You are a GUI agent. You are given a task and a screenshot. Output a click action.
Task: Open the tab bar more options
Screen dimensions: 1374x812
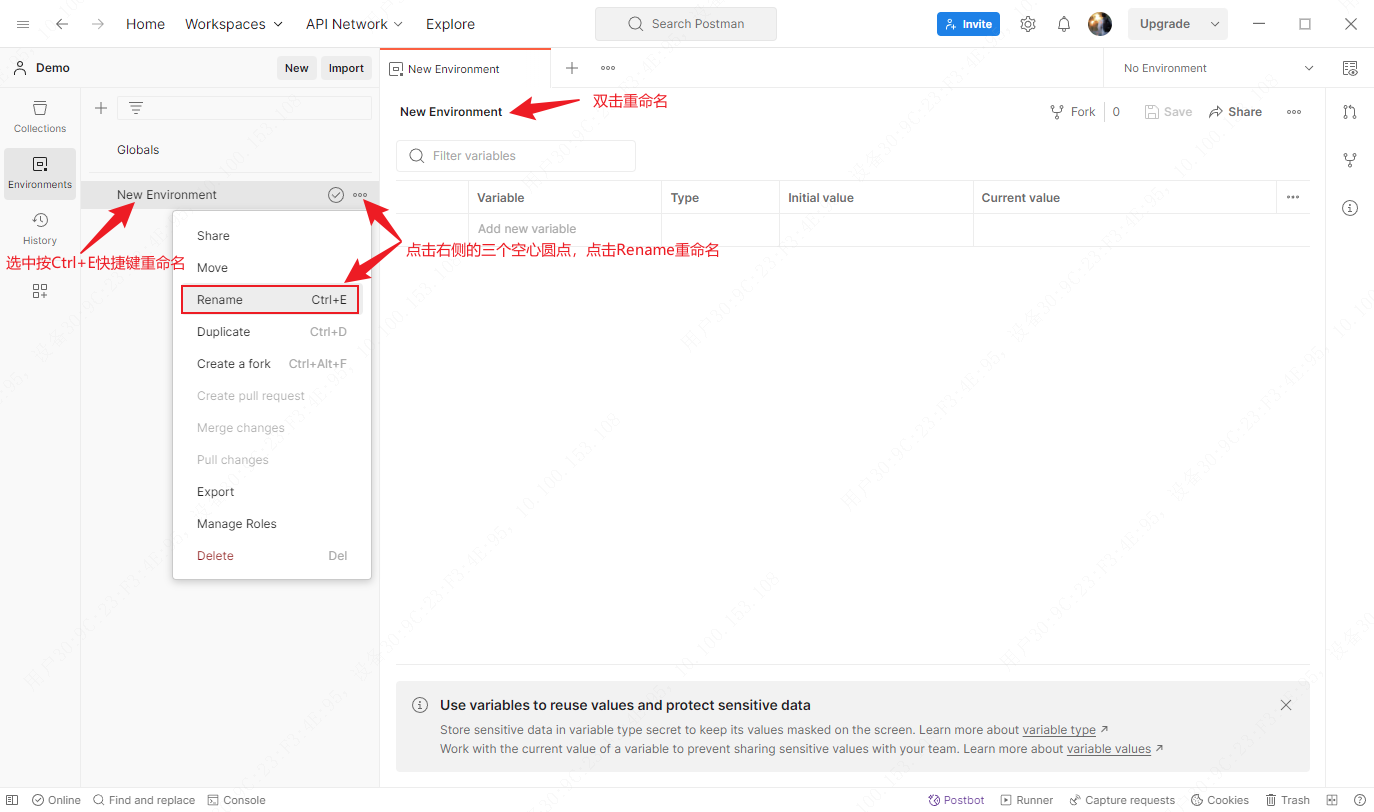point(608,68)
